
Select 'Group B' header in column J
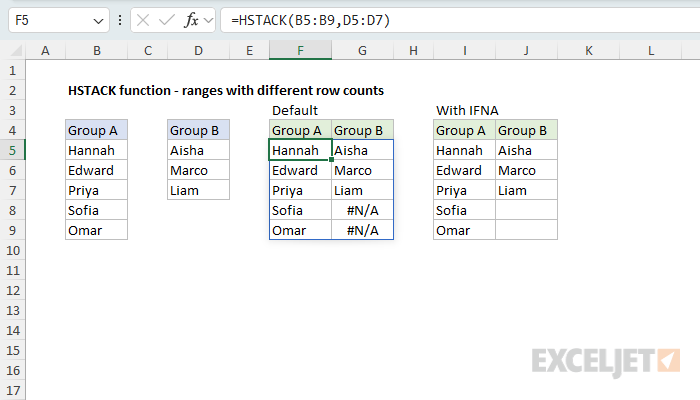pos(526,130)
